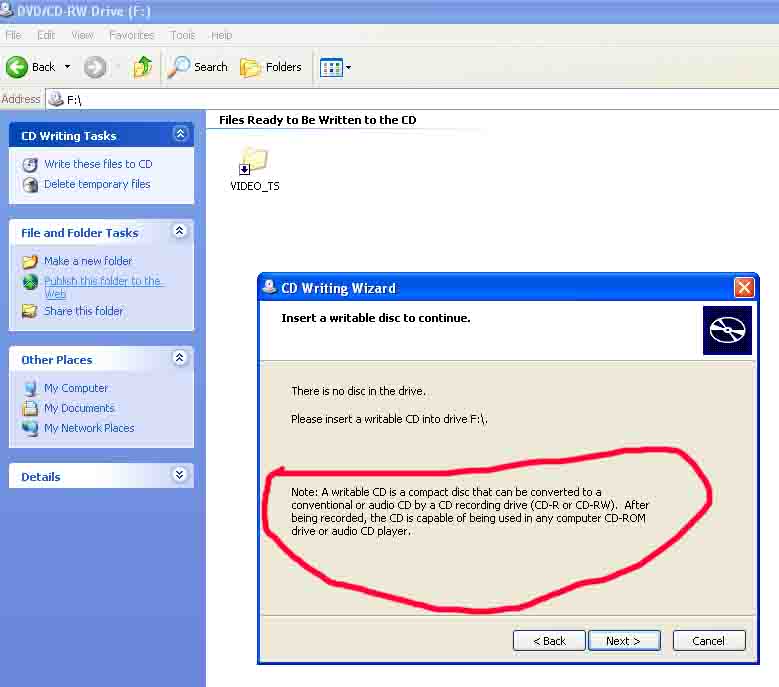Click the CD Writing Tasks header title
This screenshot has height=687, width=779.
(x=69, y=136)
